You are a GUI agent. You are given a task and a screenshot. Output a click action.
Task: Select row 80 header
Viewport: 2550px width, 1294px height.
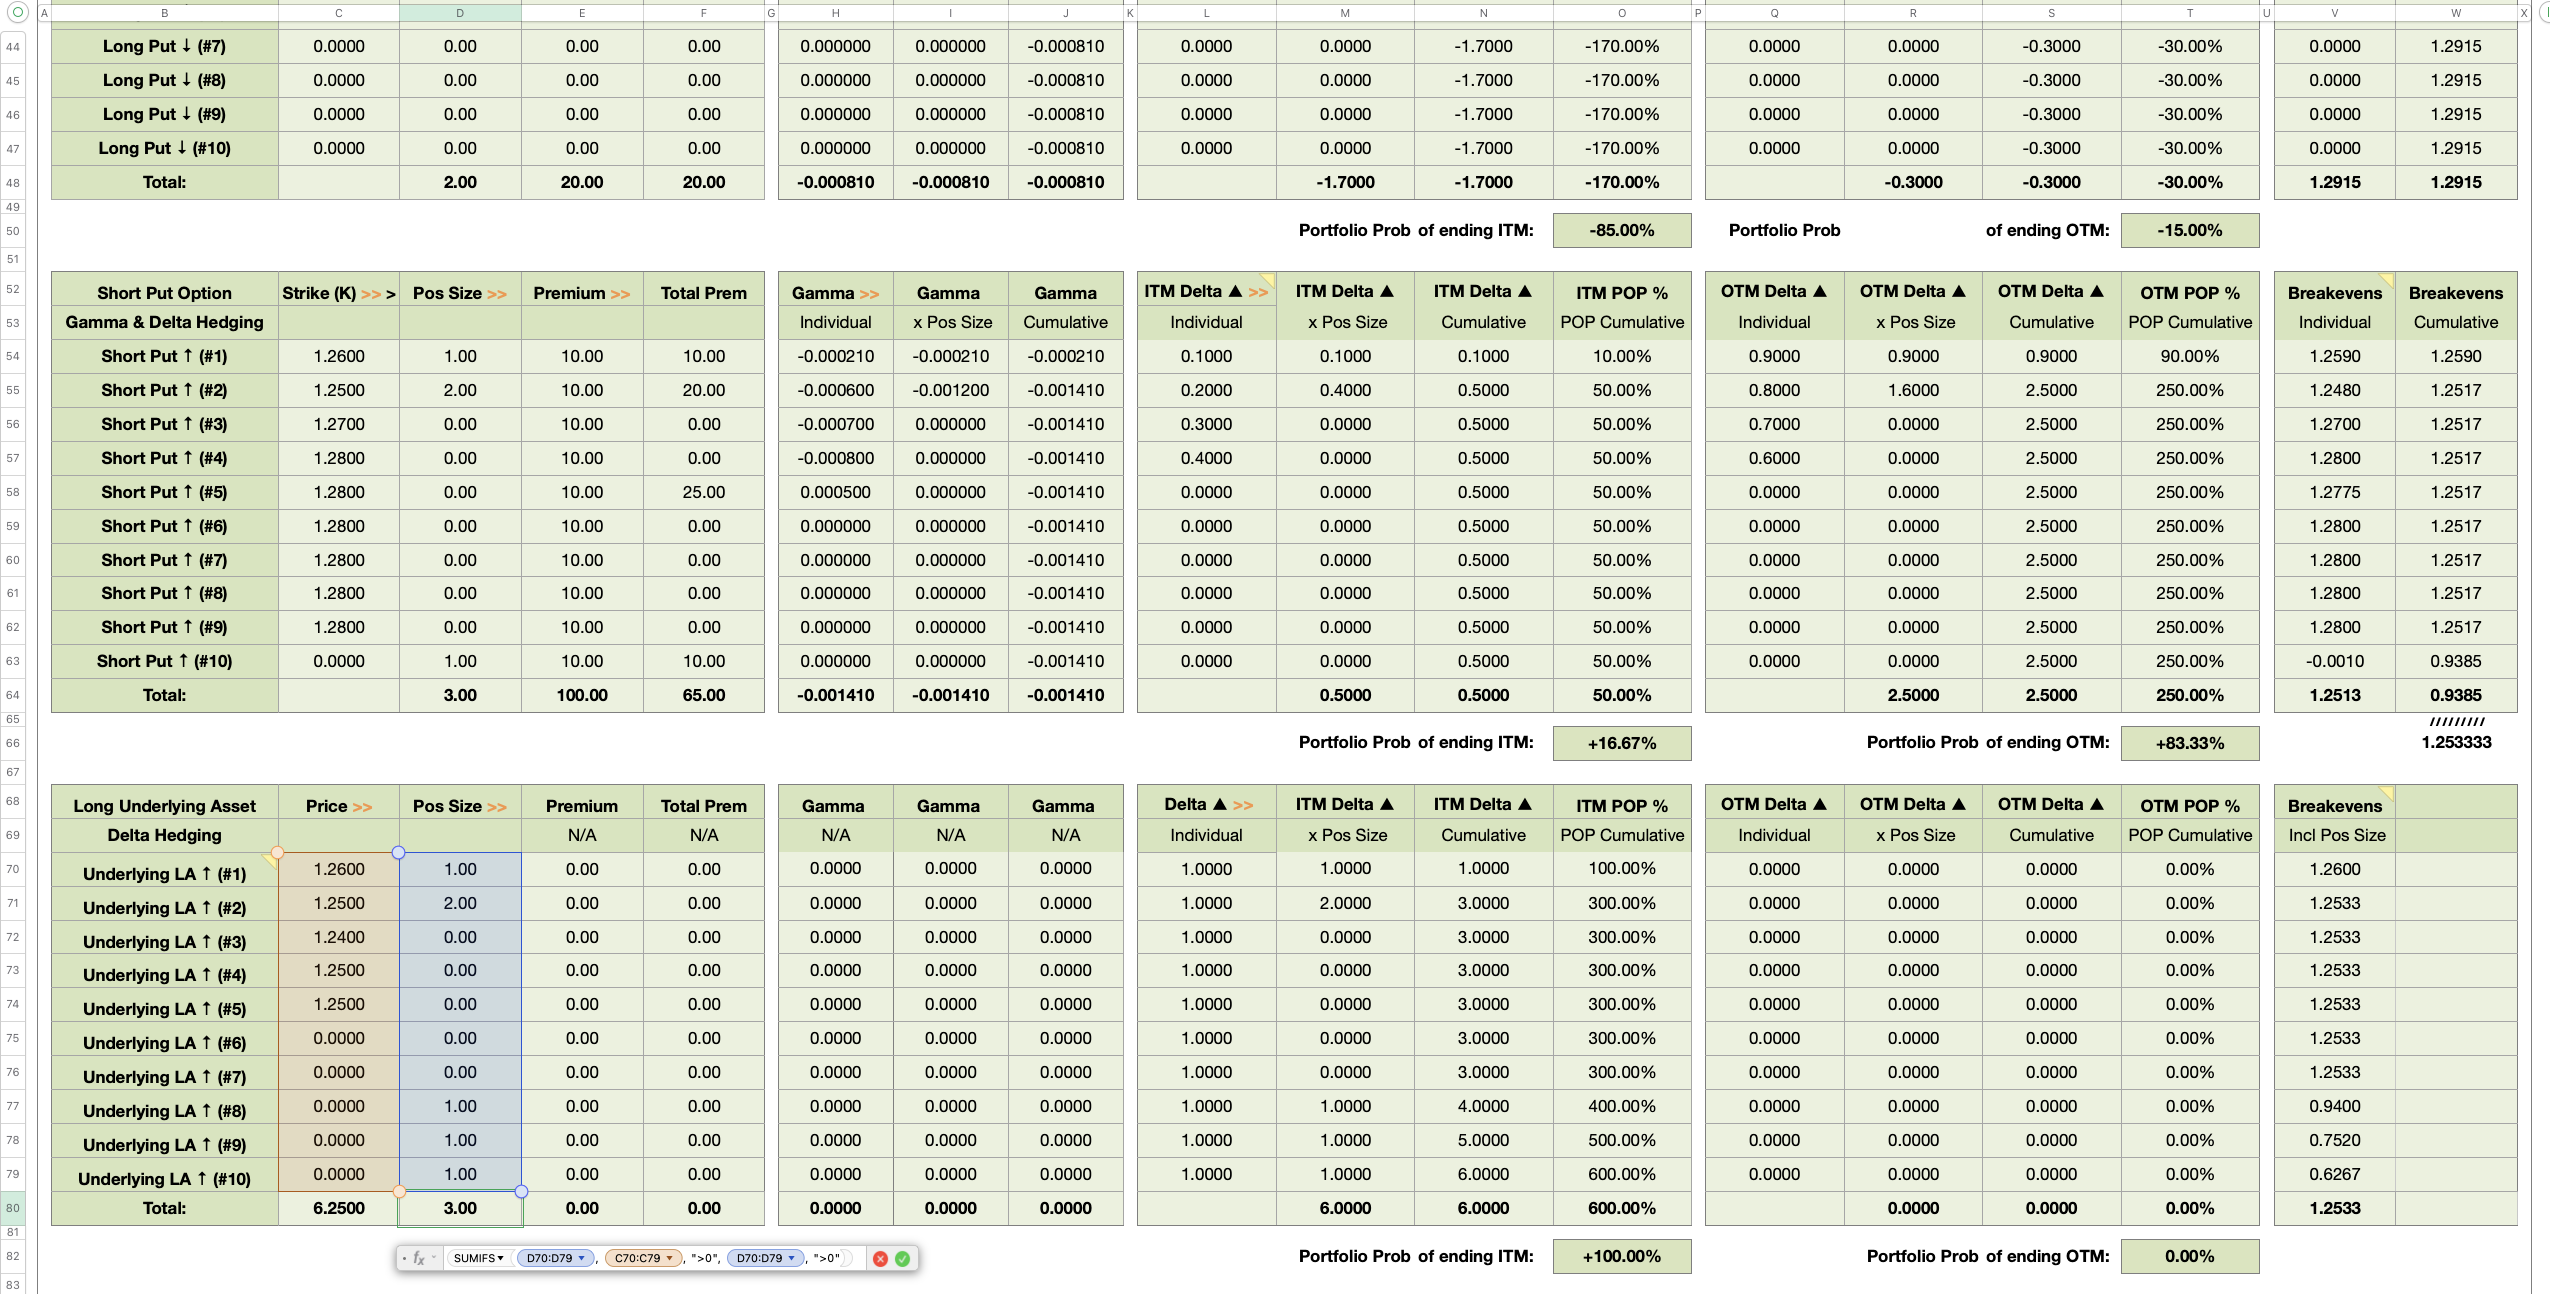pos(13,1208)
